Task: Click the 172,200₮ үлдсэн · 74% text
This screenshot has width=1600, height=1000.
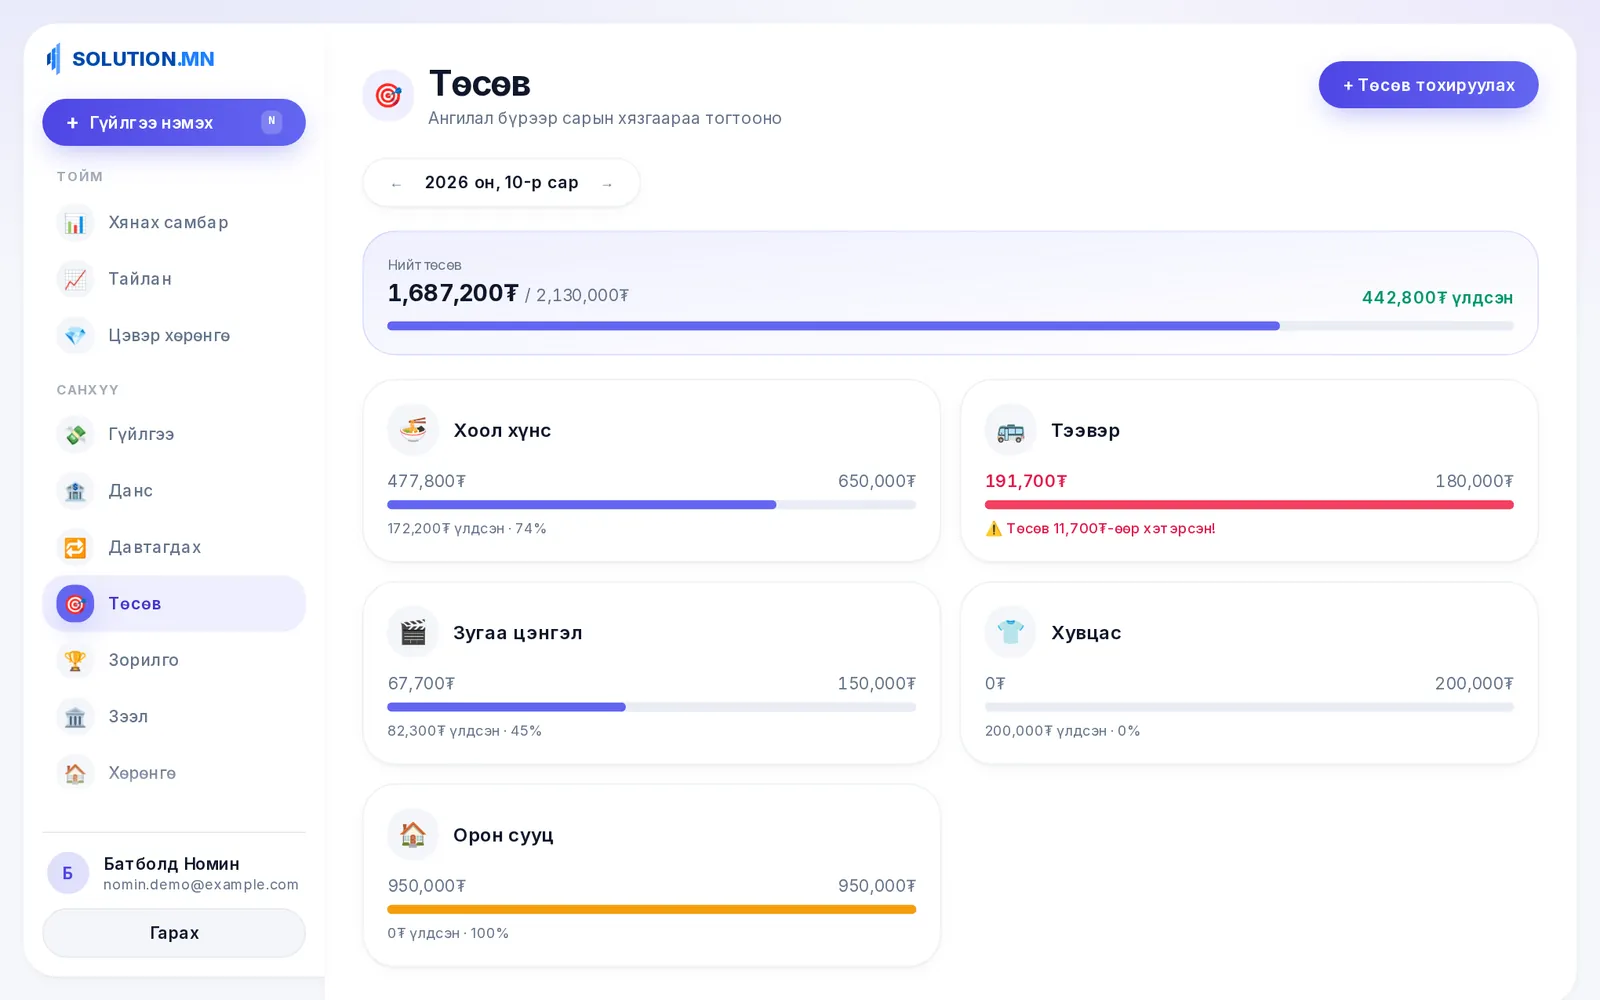Action: 467,528
